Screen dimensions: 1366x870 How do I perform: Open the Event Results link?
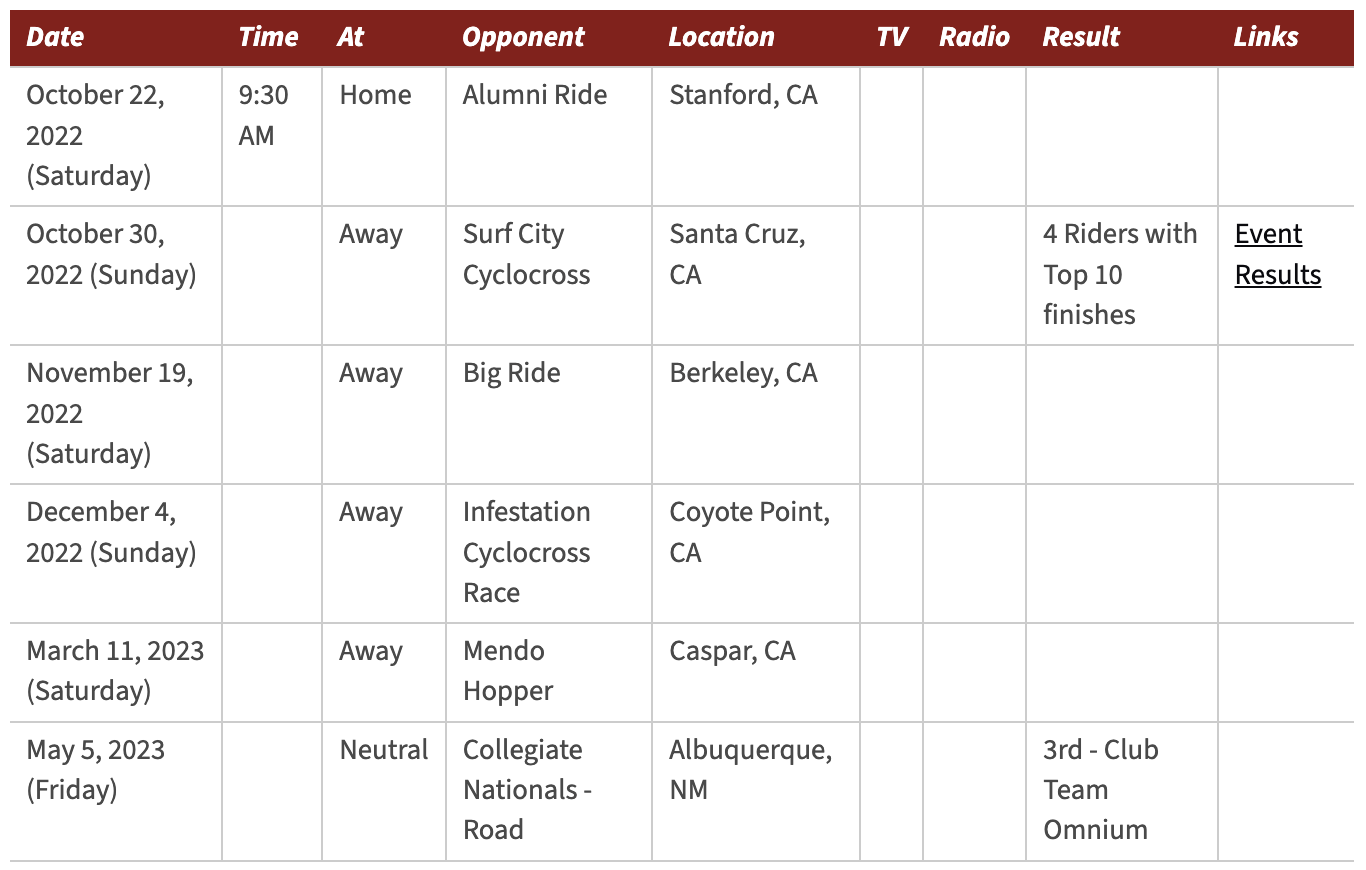click(1278, 254)
